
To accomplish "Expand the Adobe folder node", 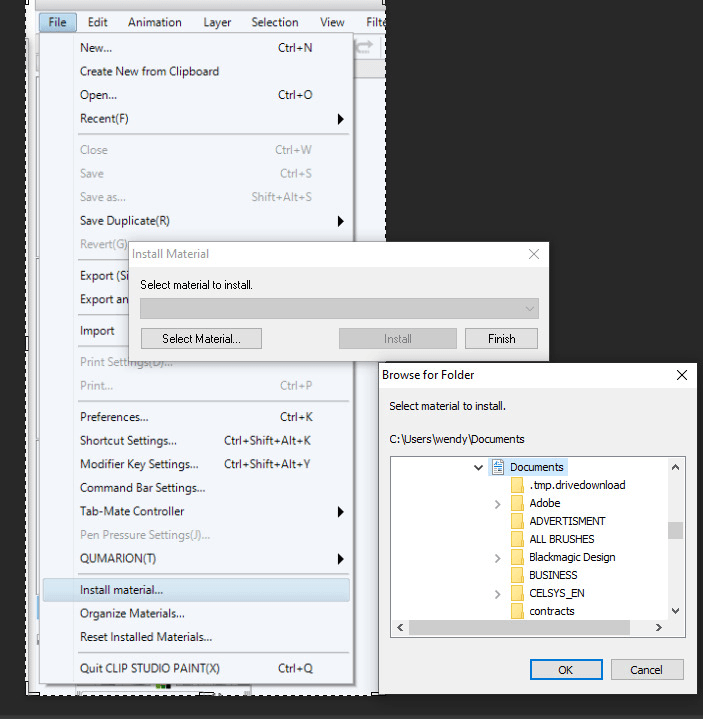I will pos(498,504).
